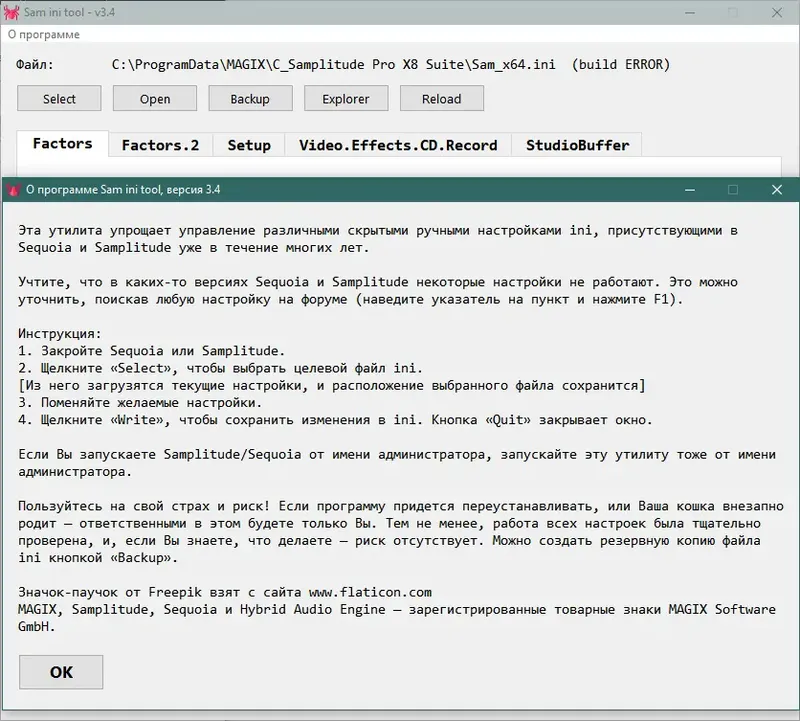The width and height of the screenshot is (800, 721).
Task: Minimize the About dialog window
Action: pos(690,190)
